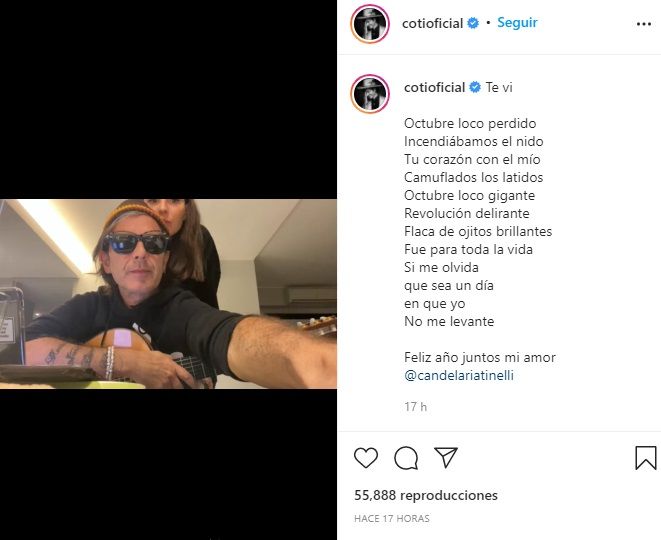Click cotioficial username in the header
The image size is (661, 540).
[x=433, y=23]
